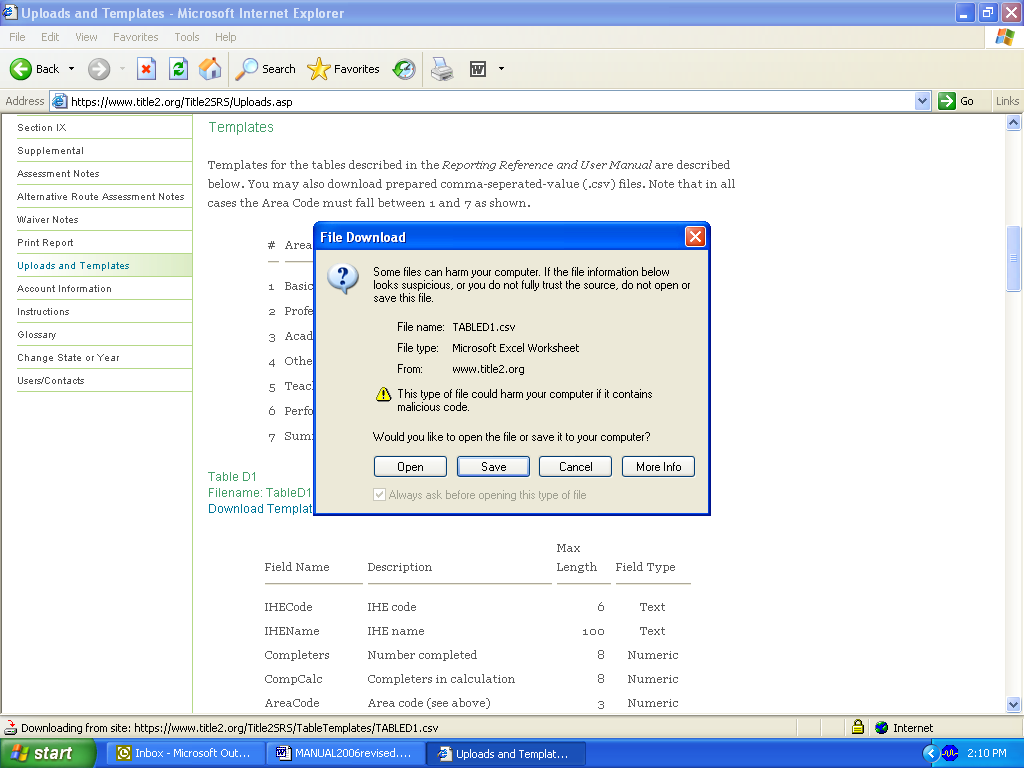Open the Tools menu
Screen dimensions: 1024x768
[x=186, y=37]
